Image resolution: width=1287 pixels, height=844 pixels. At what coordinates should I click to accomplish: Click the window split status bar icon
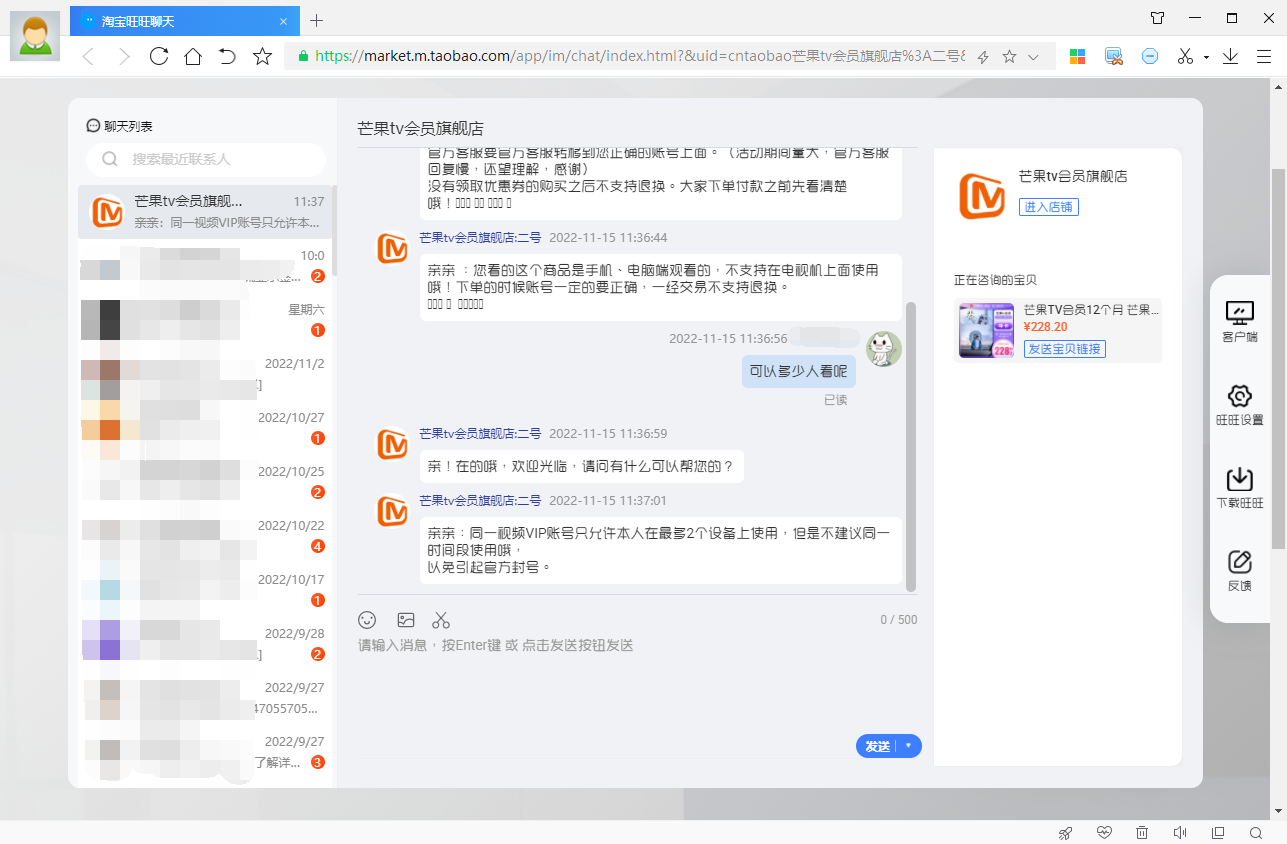click(x=1218, y=833)
